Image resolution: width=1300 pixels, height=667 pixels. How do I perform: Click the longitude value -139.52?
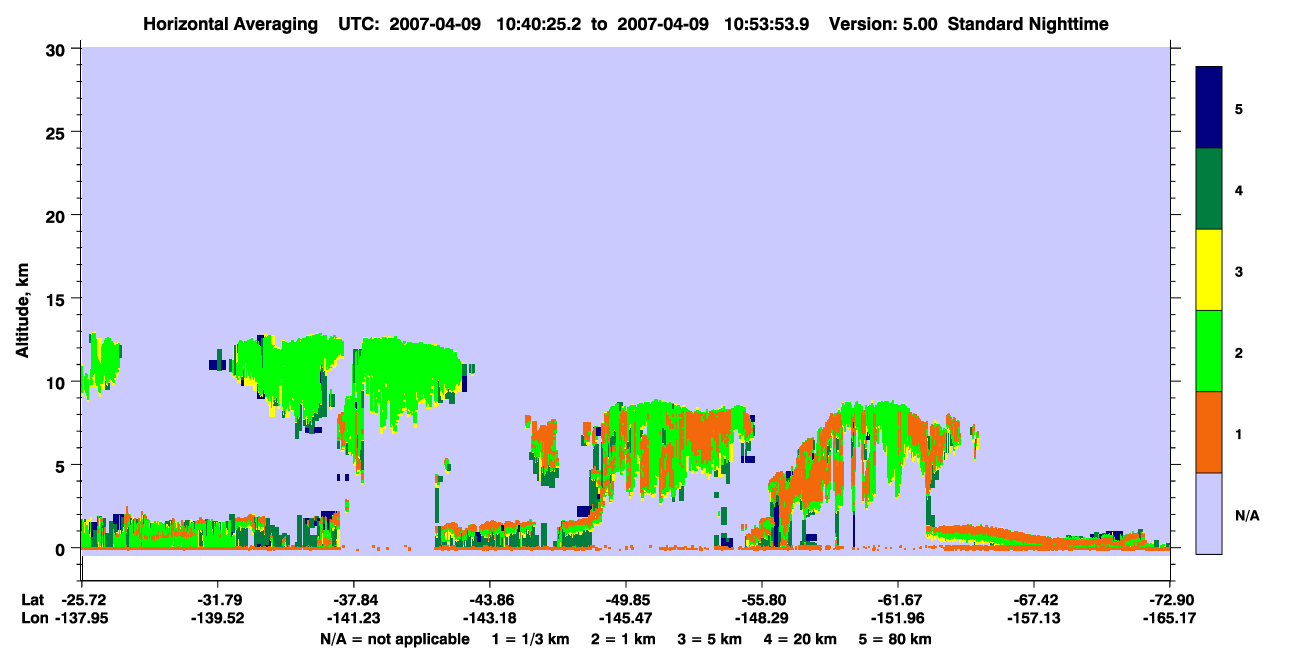pyautogui.click(x=217, y=618)
